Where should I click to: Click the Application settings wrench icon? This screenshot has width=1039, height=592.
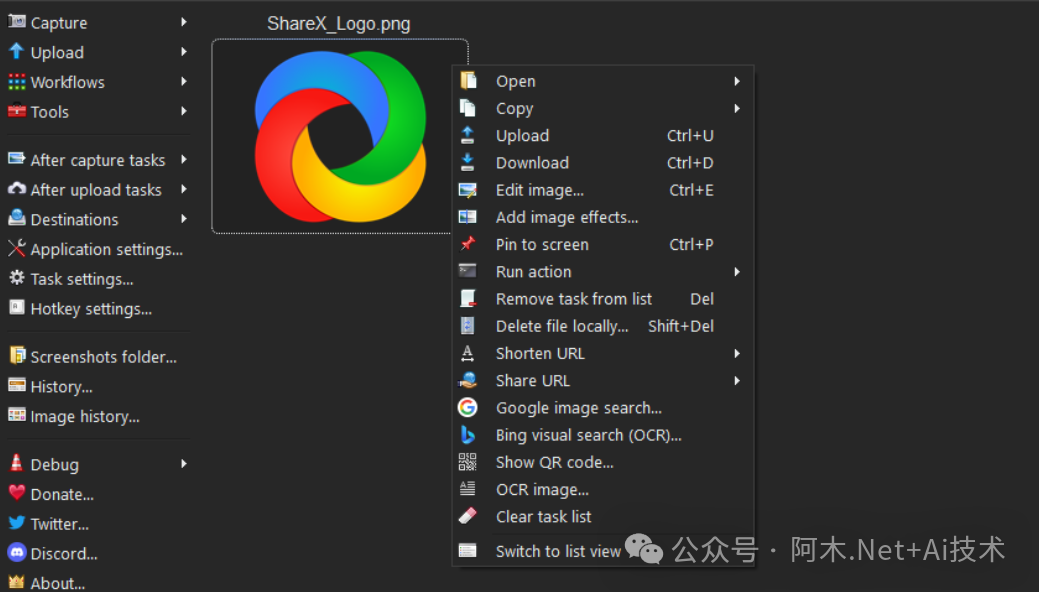(x=17, y=248)
